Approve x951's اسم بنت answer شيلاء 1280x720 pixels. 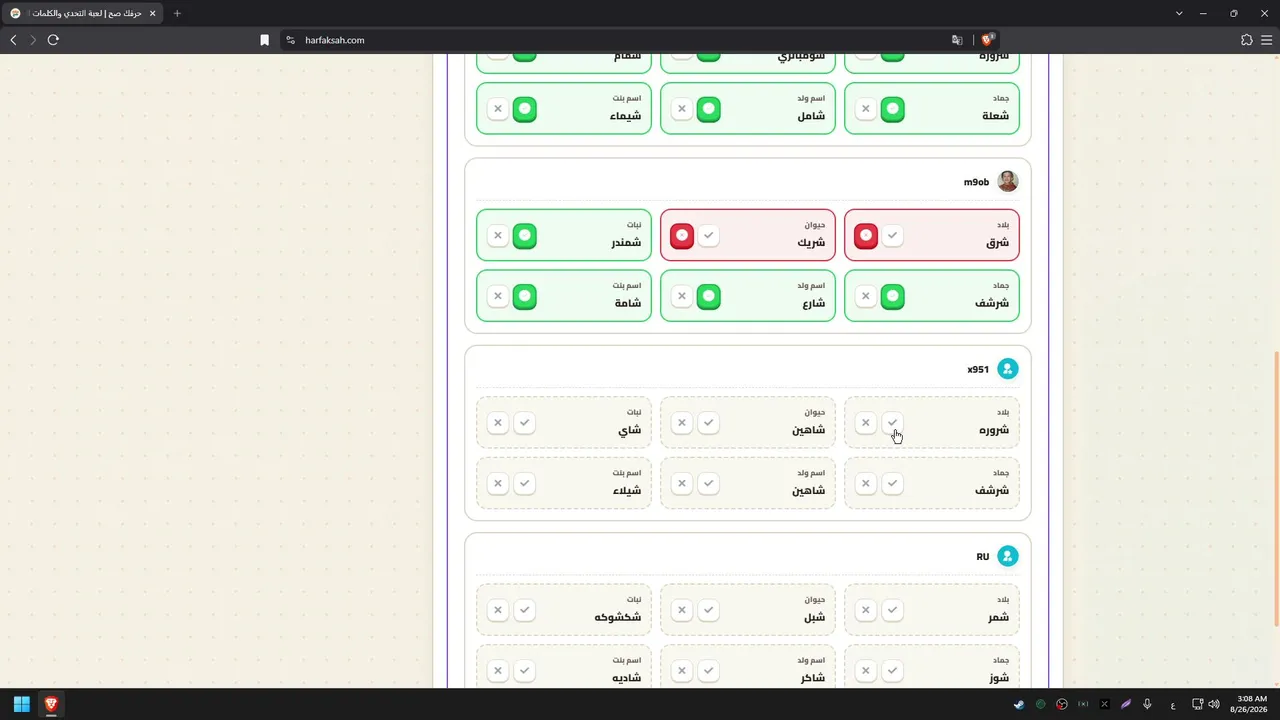point(525,483)
